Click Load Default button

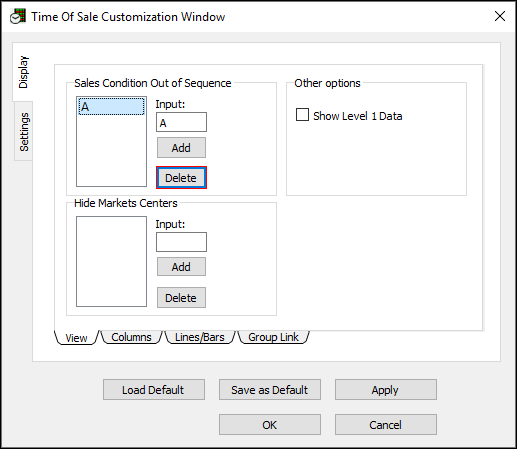click(154, 389)
